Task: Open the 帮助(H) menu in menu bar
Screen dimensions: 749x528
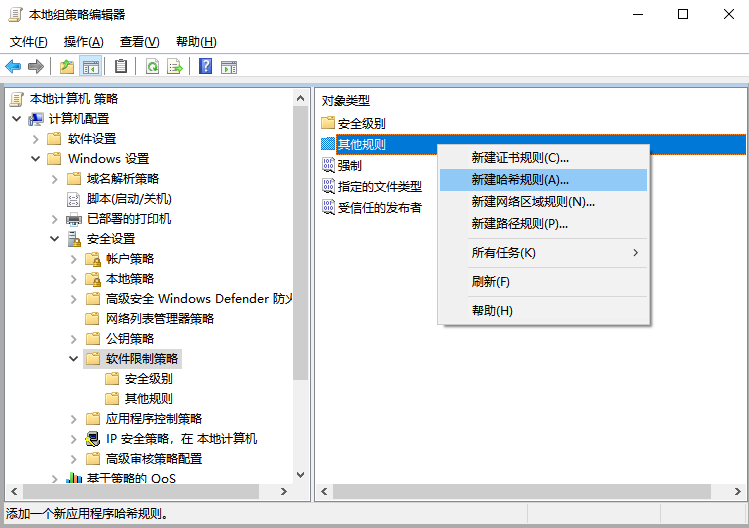Action: click(x=196, y=42)
